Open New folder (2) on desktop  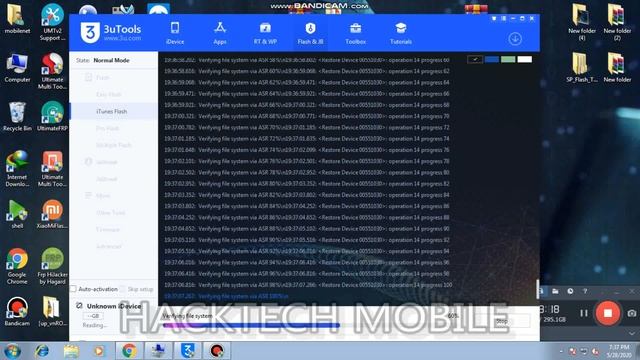pyautogui.click(x=617, y=22)
